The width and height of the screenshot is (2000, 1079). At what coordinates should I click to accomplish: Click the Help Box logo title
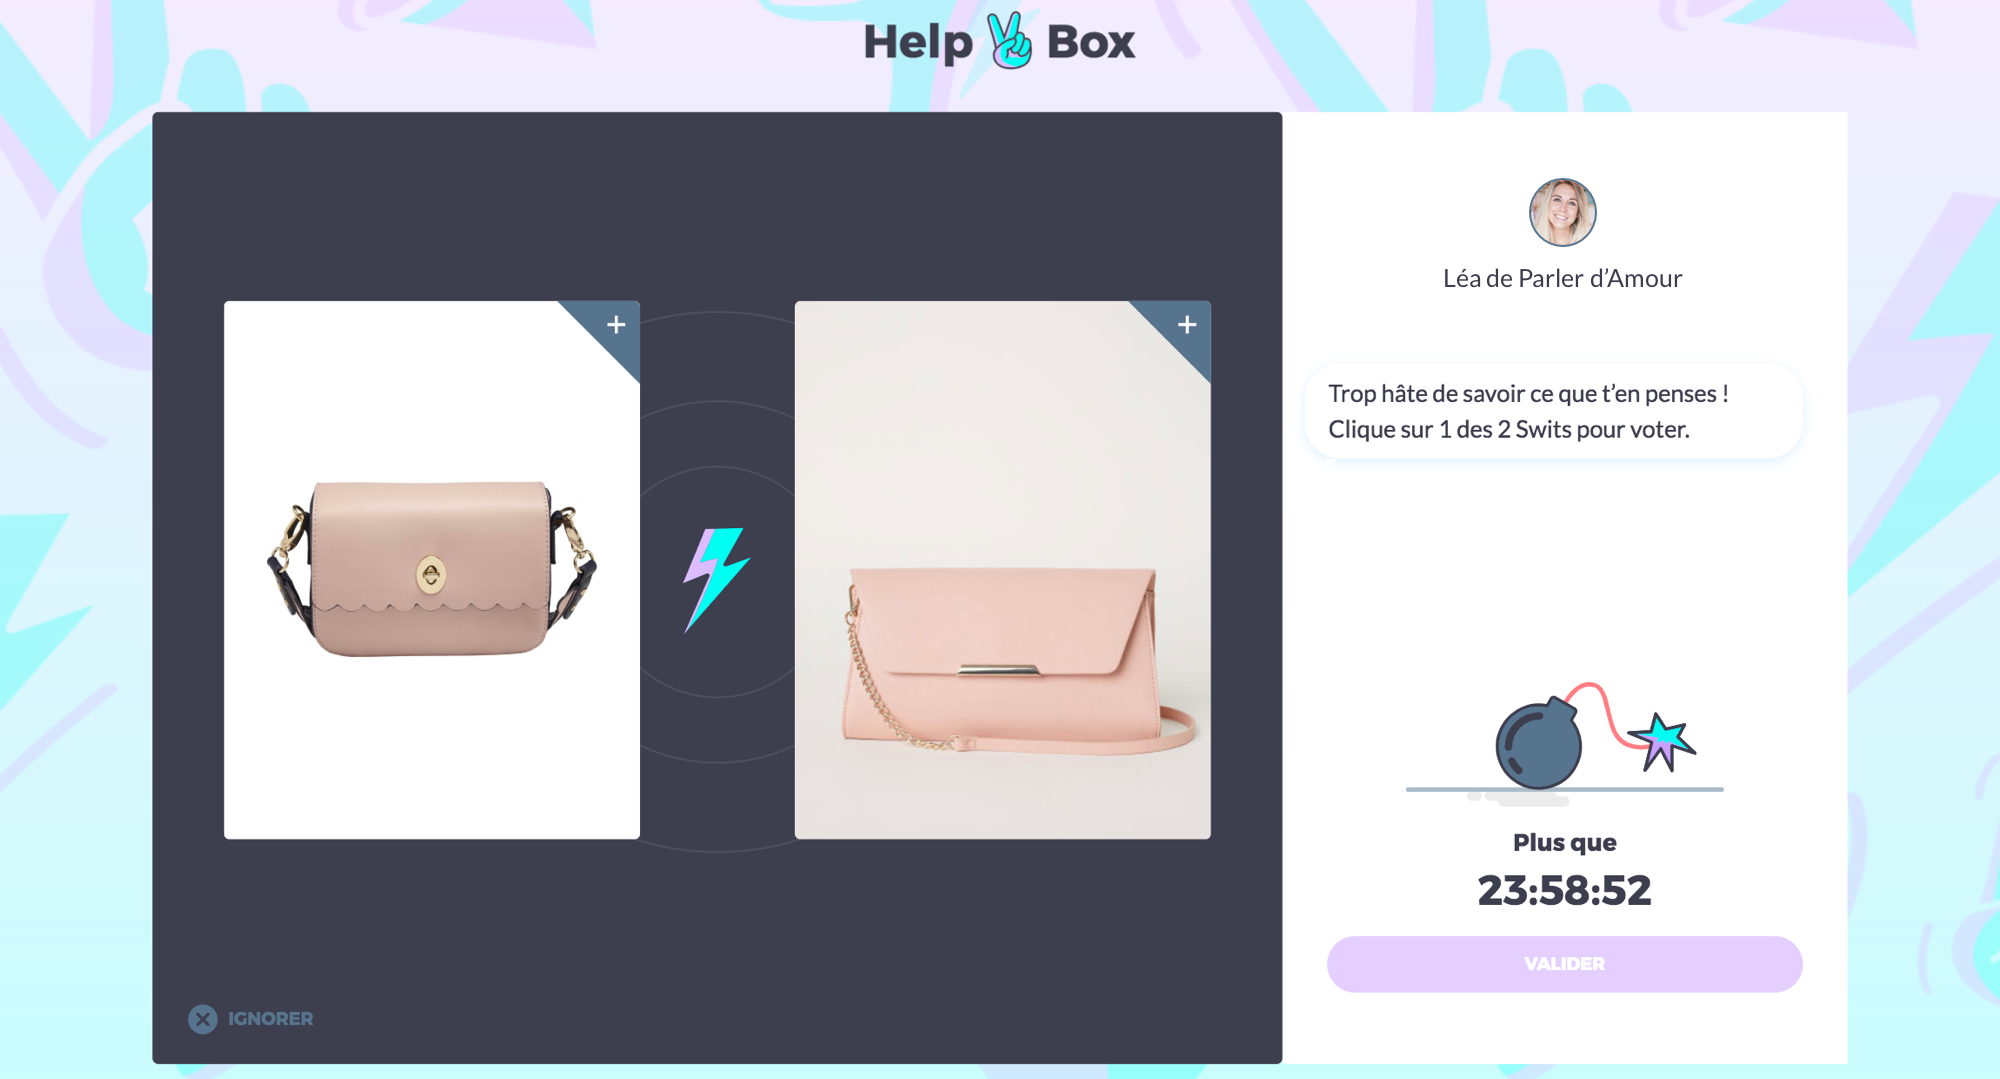999,41
